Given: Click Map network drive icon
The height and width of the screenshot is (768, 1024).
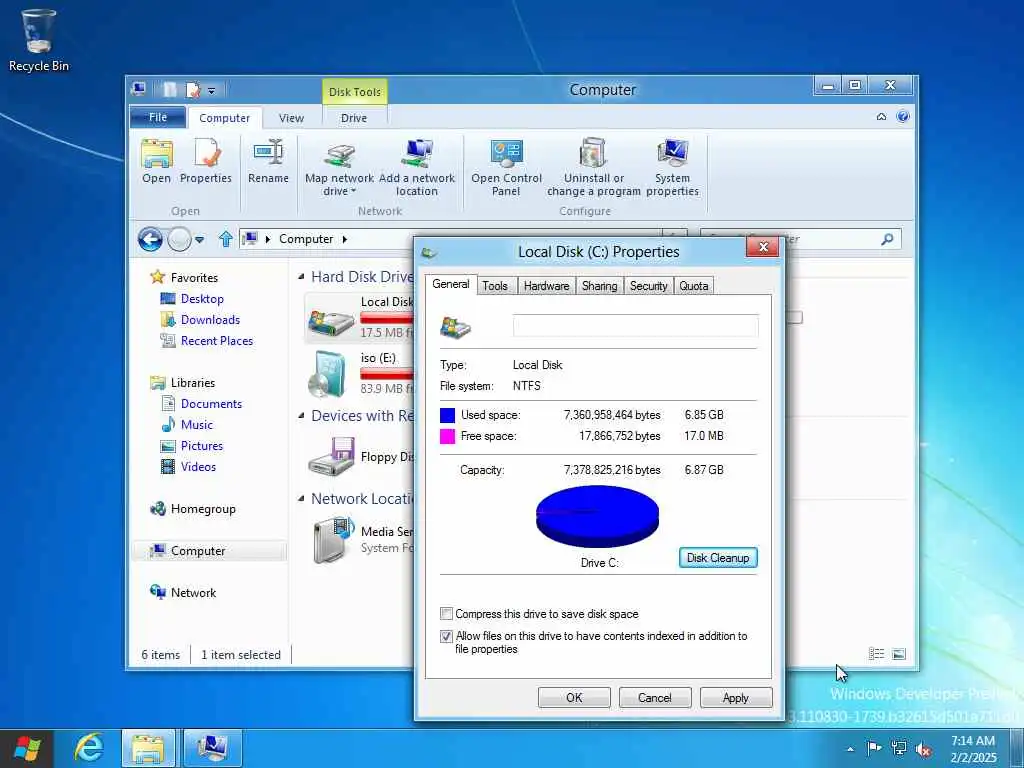Looking at the screenshot, I should (340, 155).
